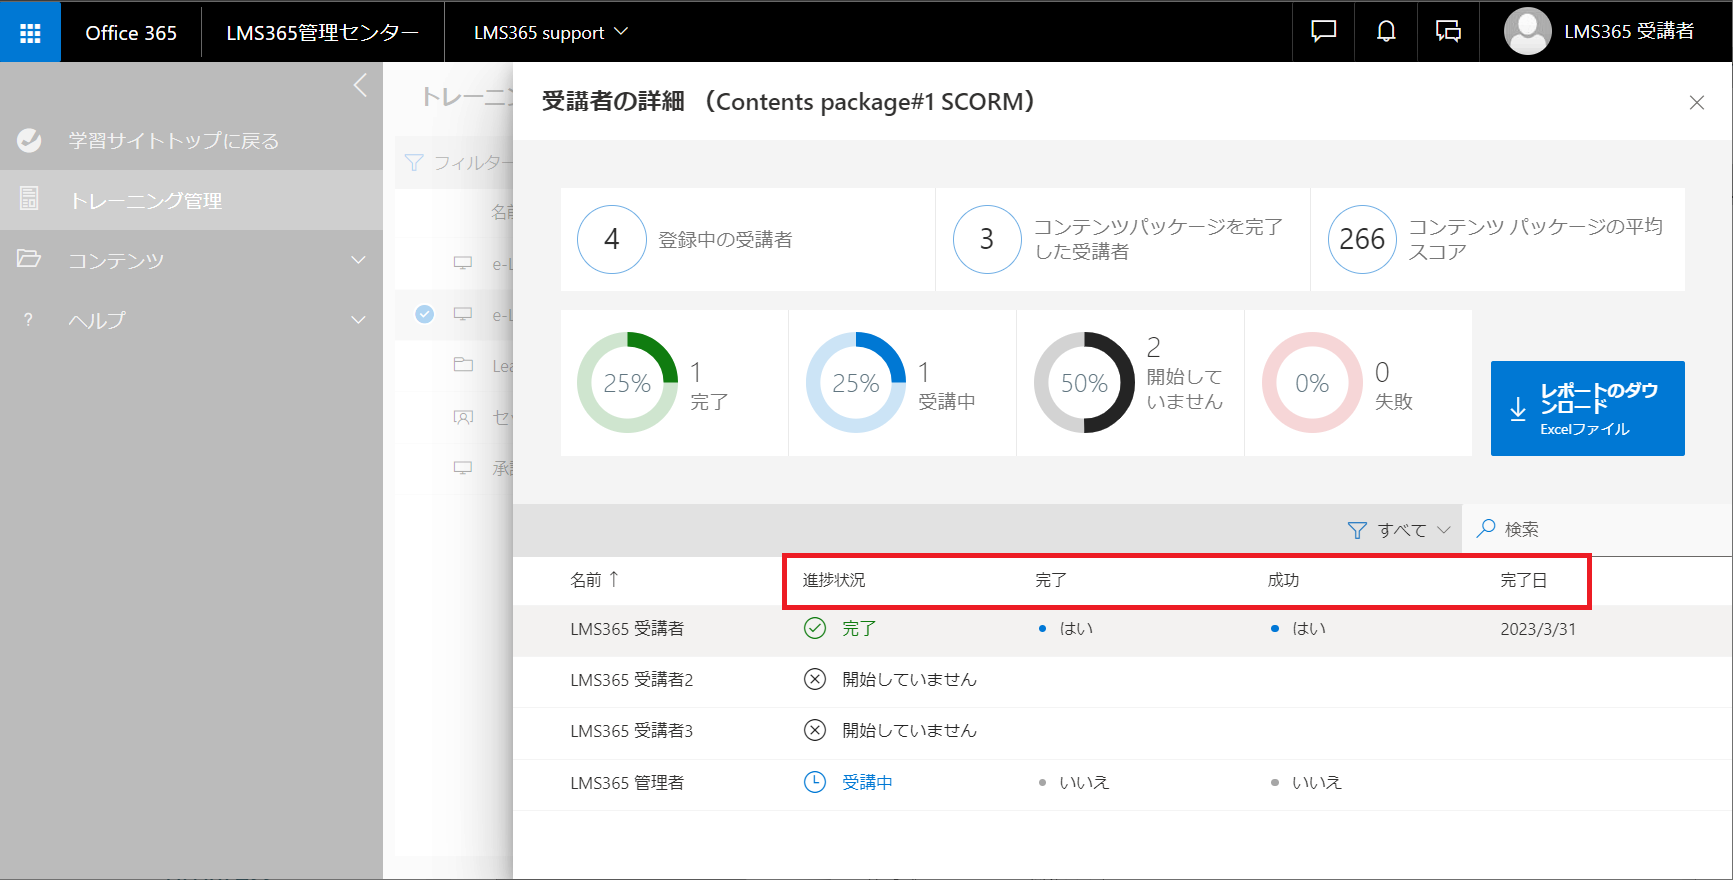Click the search magnifier icon
This screenshot has width=1733, height=880.
tap(1487, 528)
